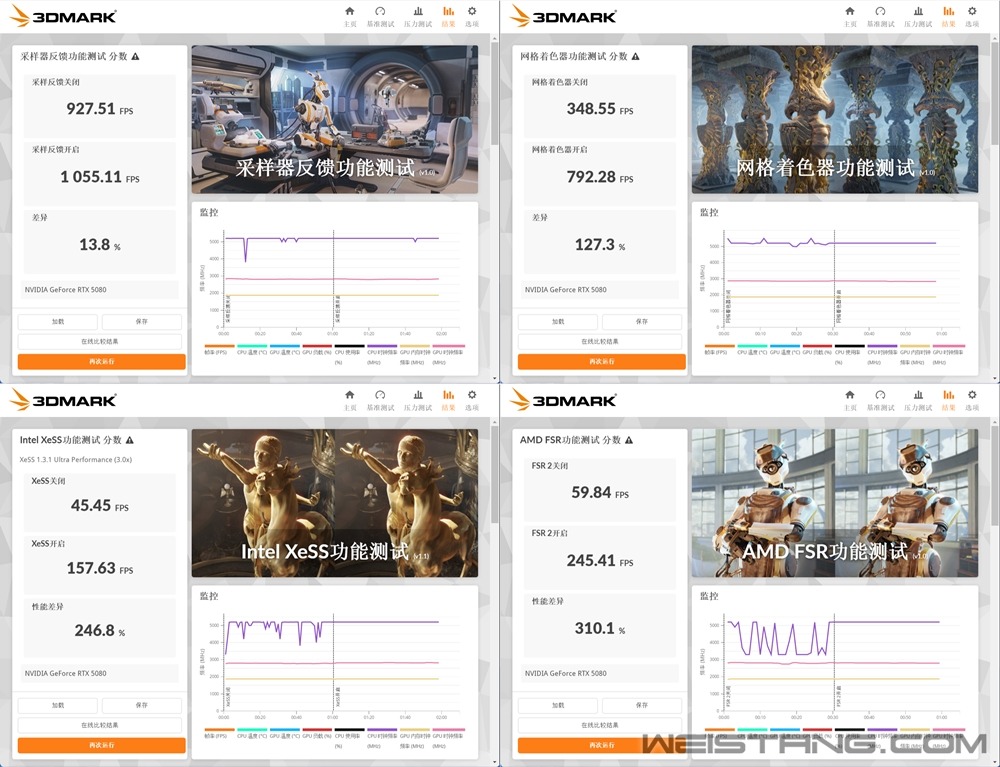
Task: Select 结果 tab in AMD FSR window
Action: tap(948, 400)
